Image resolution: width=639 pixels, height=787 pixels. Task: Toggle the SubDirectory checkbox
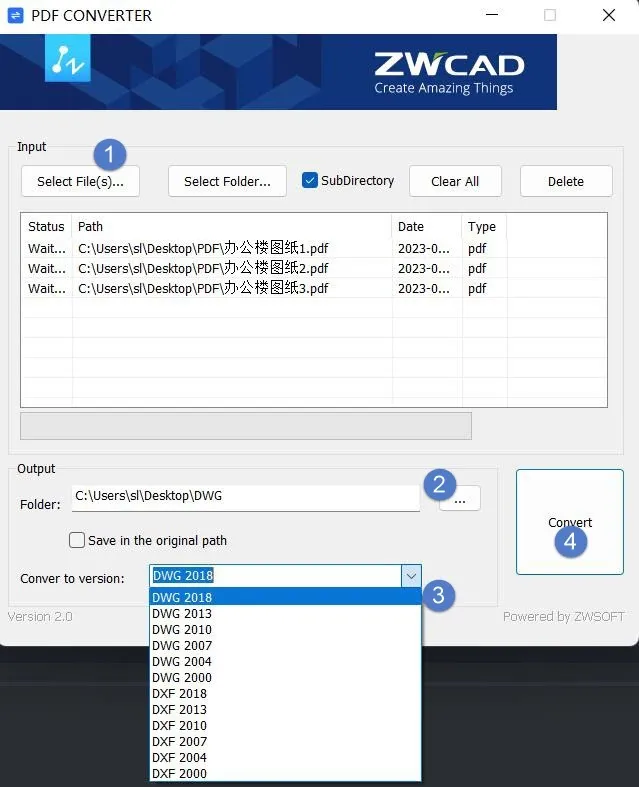(310, 180)
